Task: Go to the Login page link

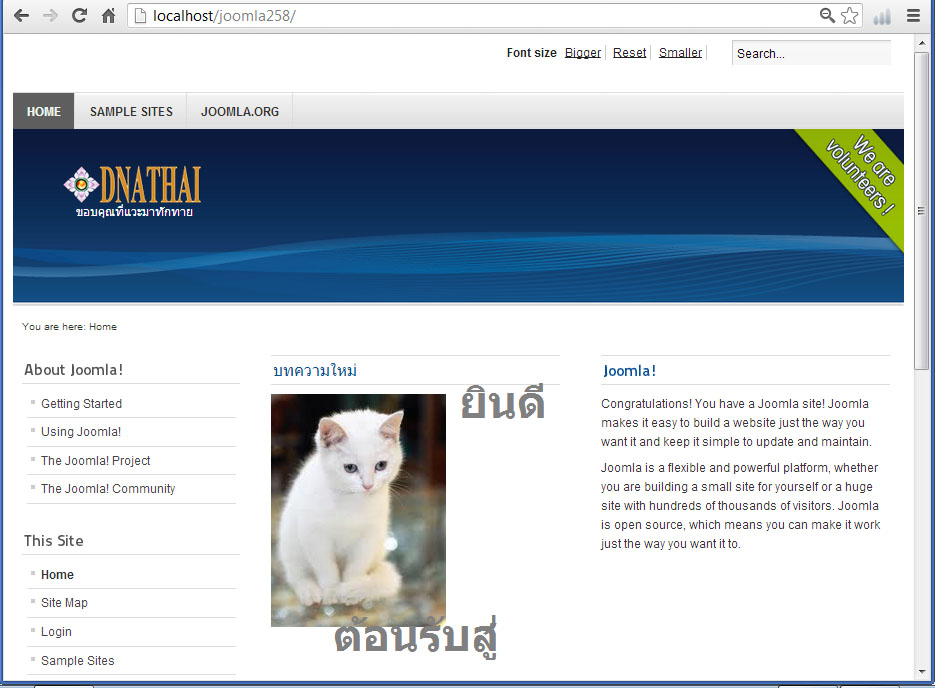Action: tap(56, 632)
